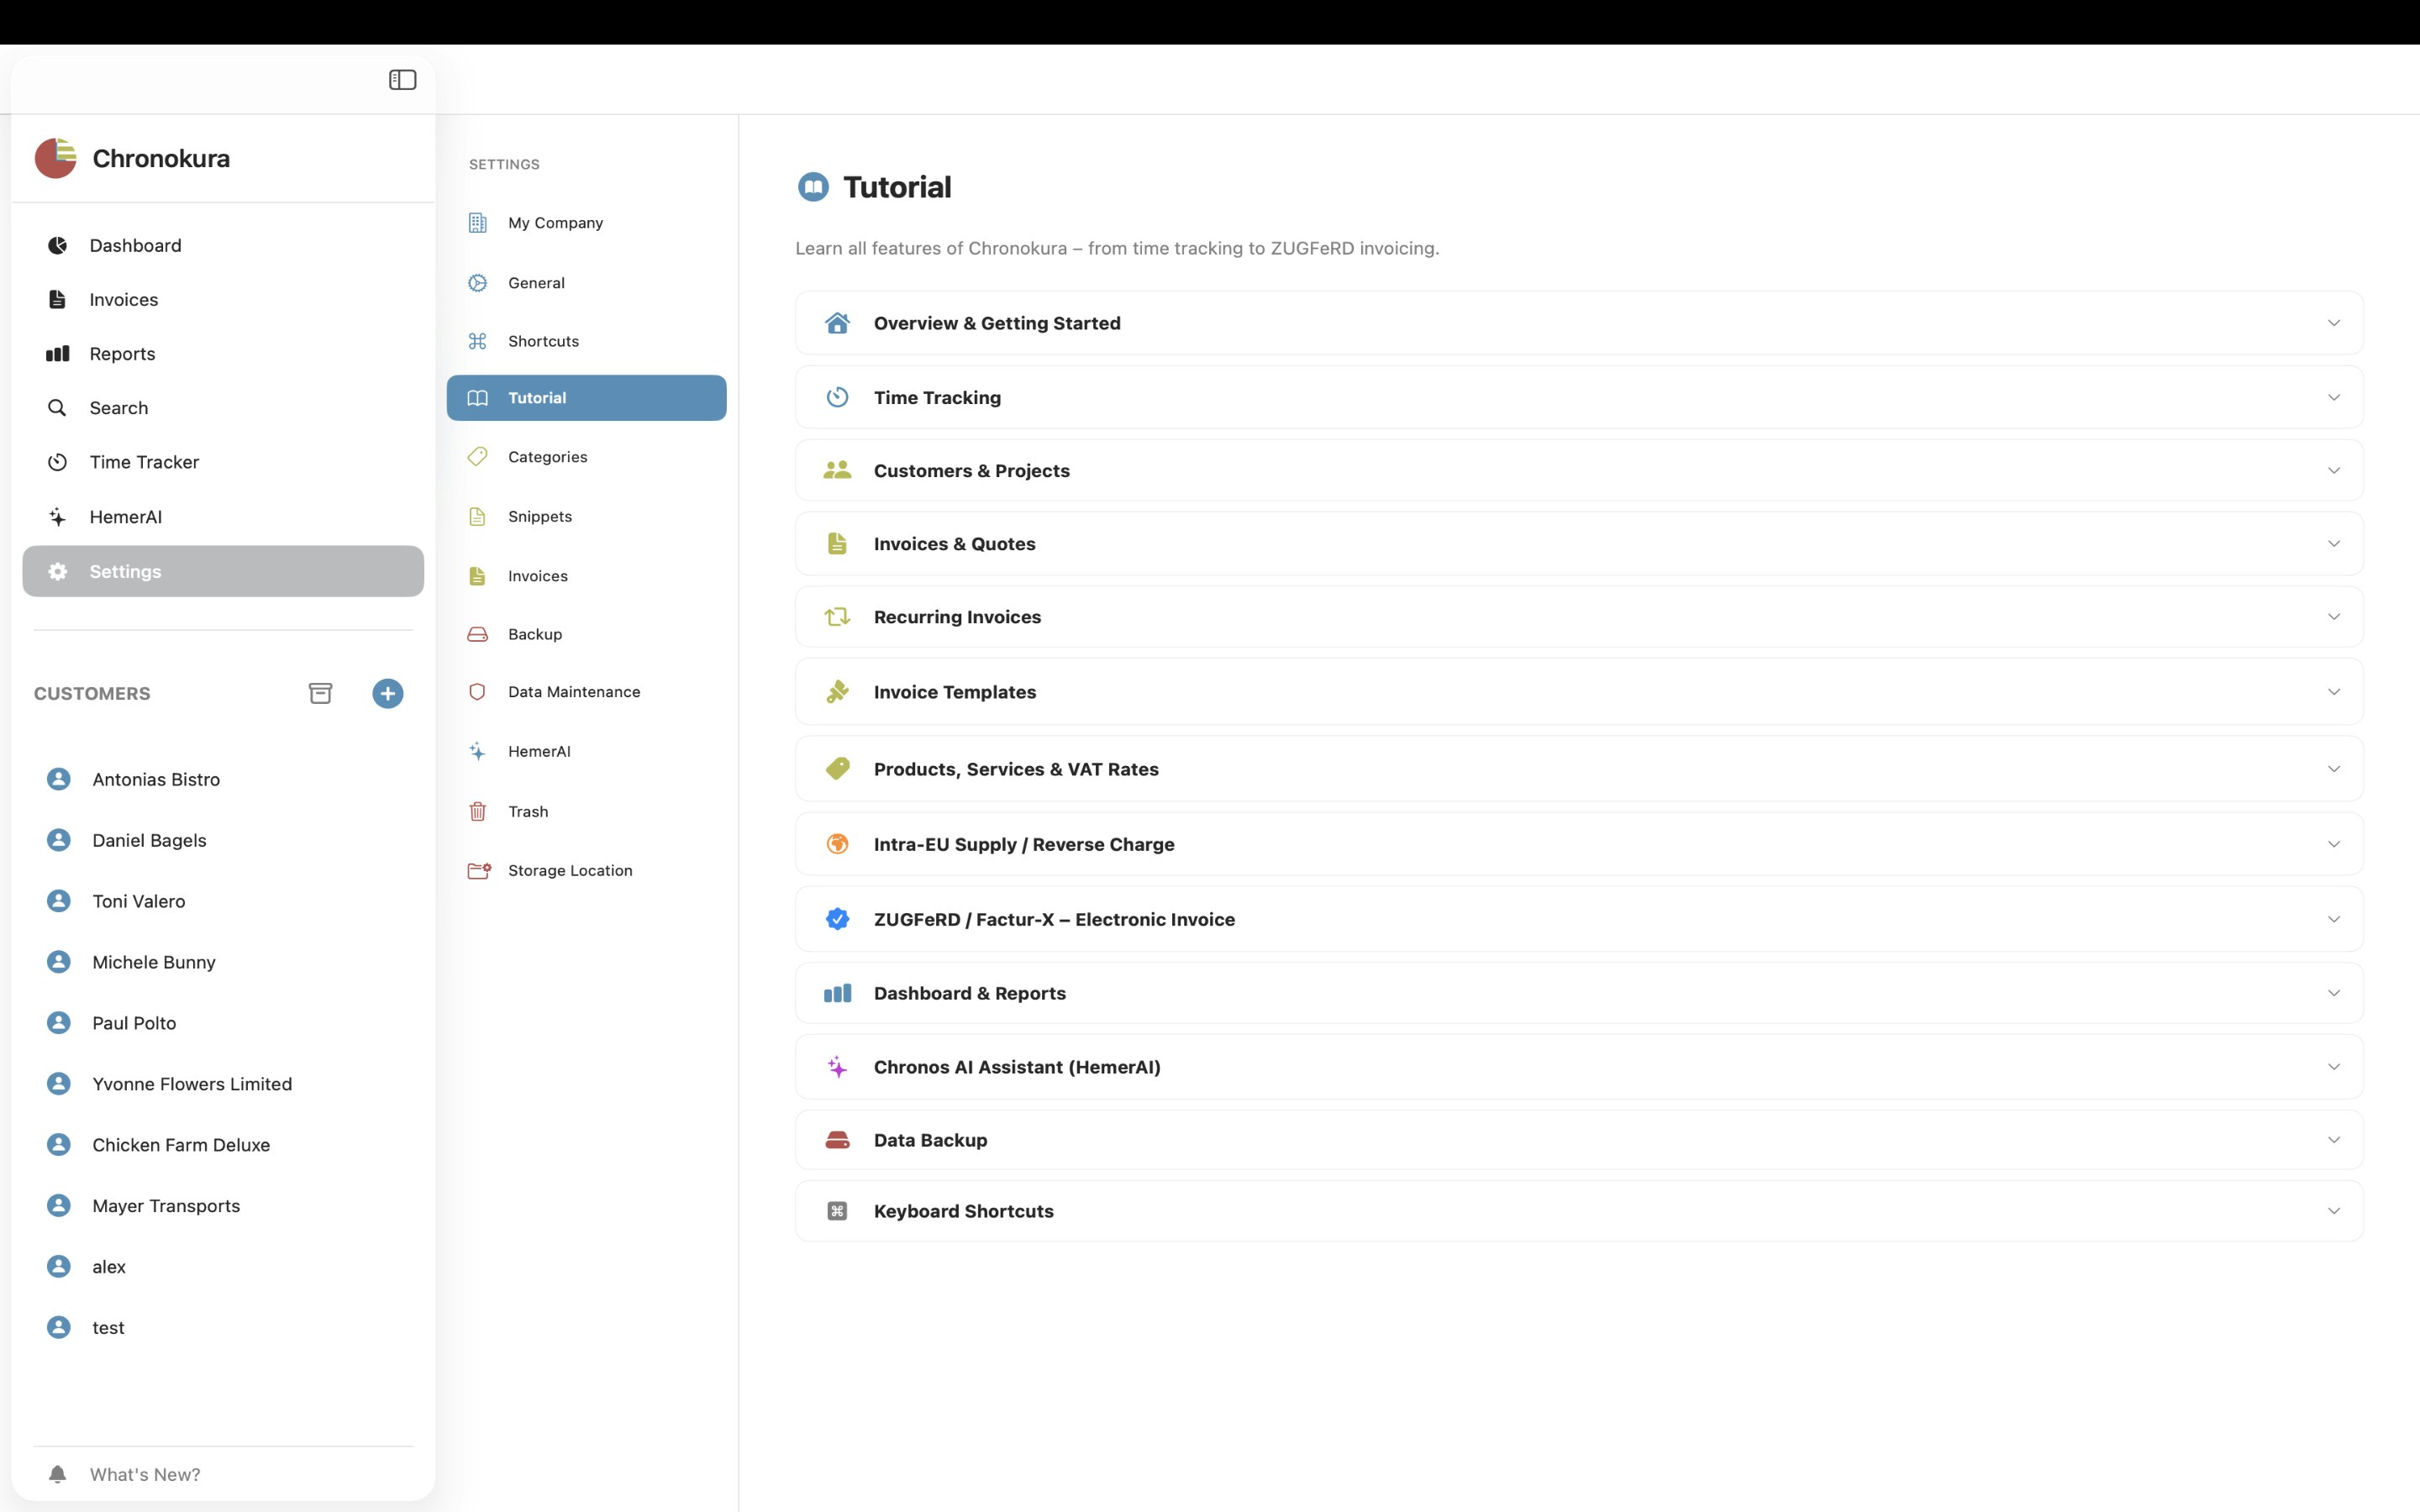Image resolution: width=2420 pixels, height=1512 pixels.
Task: Select customer Daniel Bagels
Action: click(223, 840)
